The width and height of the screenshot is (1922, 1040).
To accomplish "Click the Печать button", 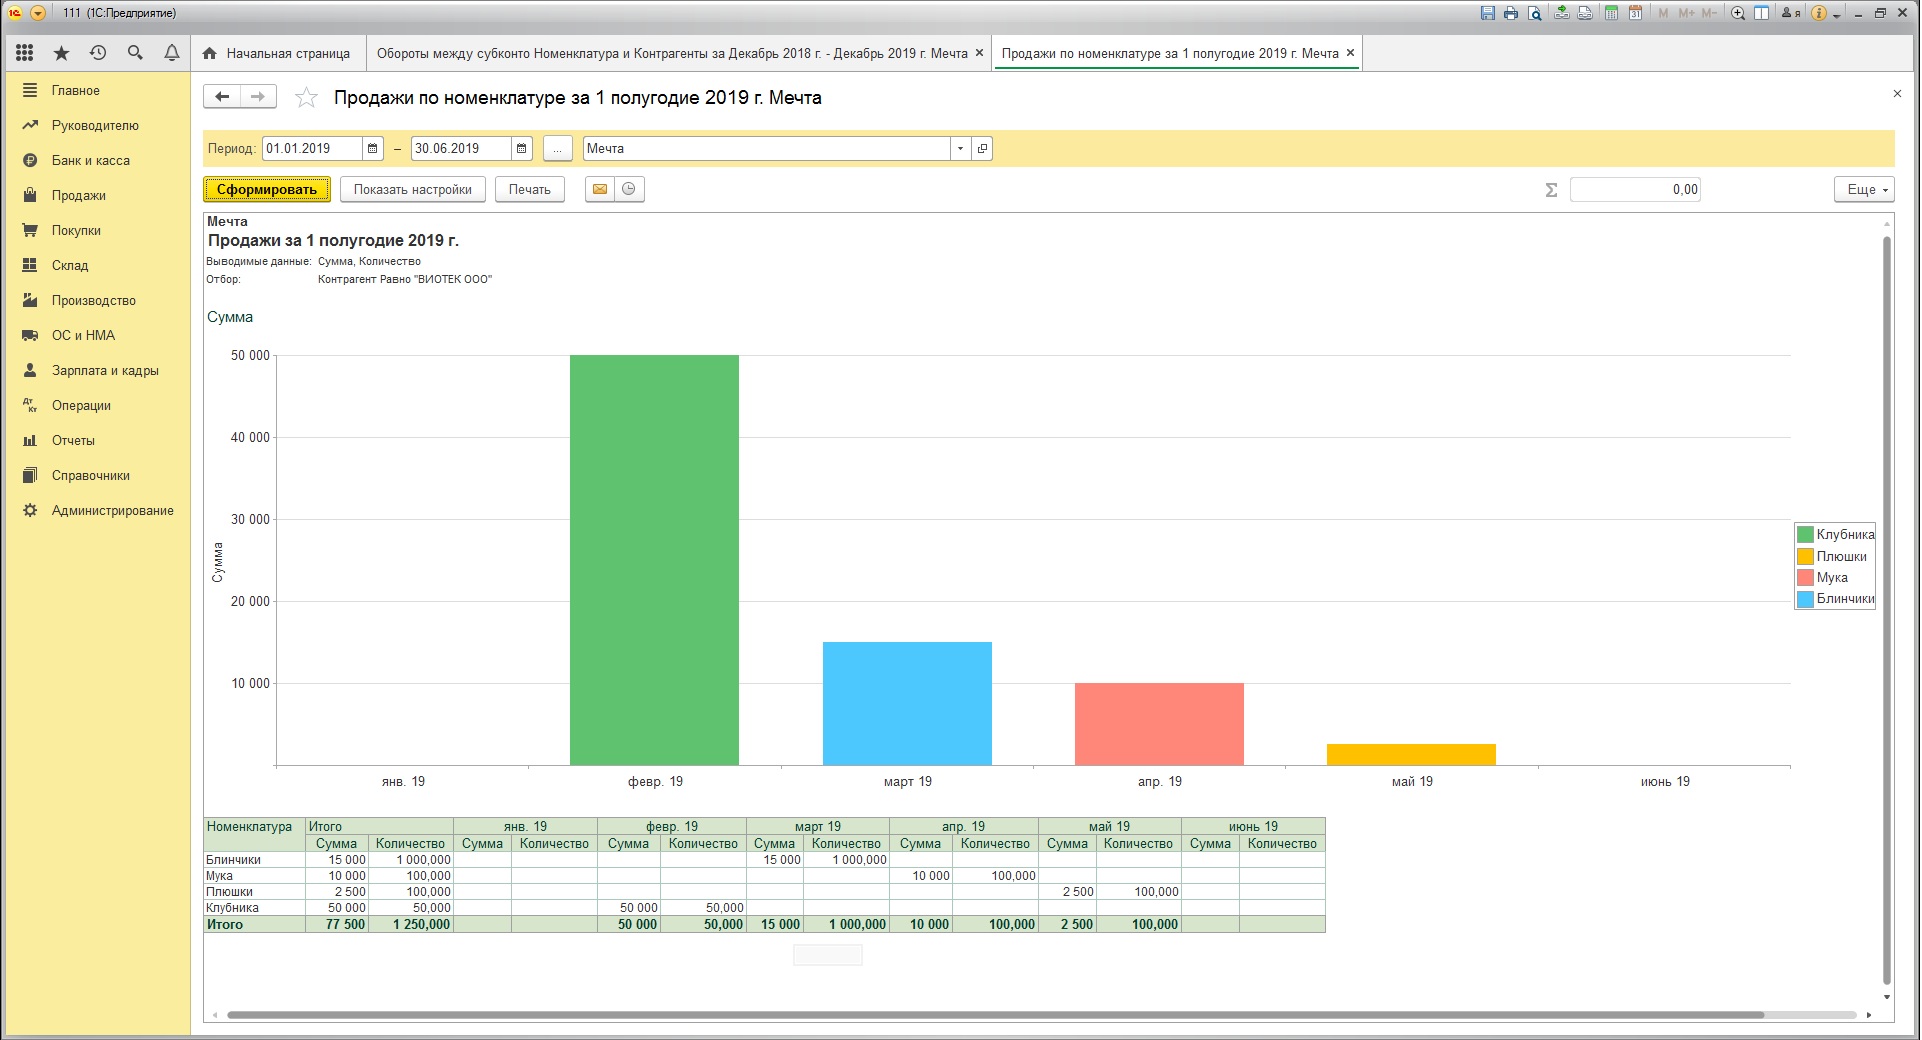I will (530, 189).
